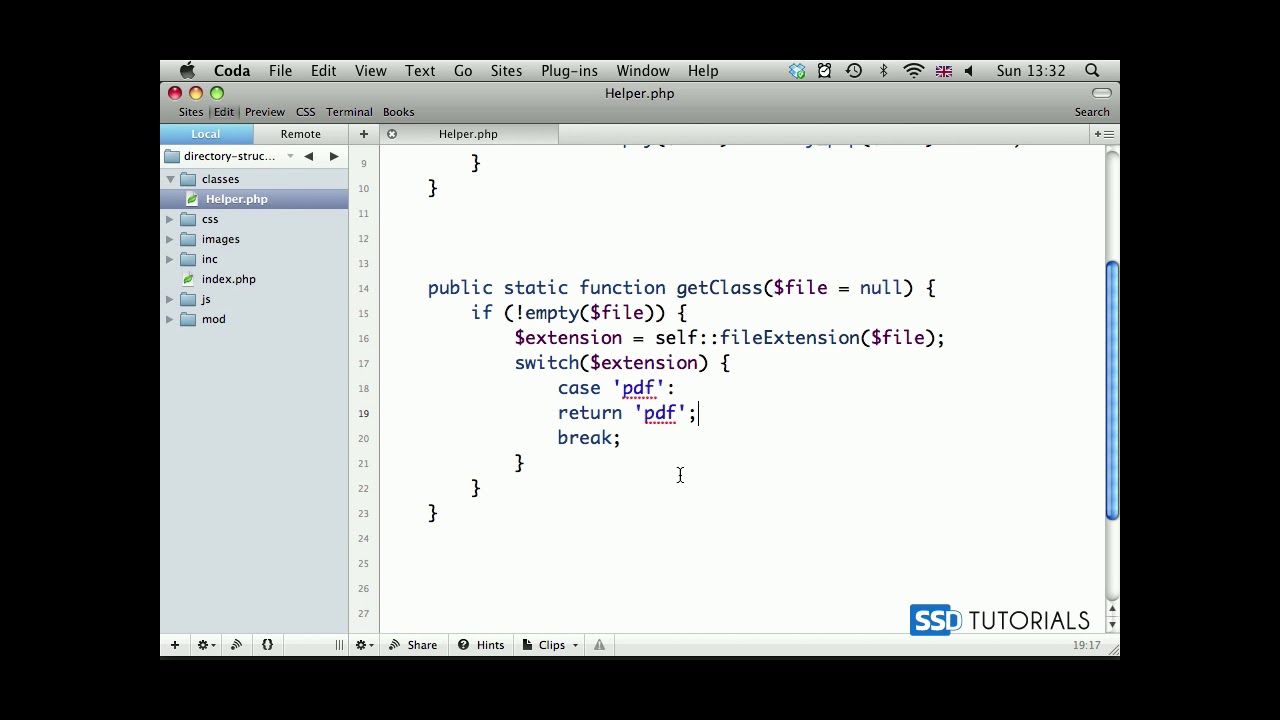Switch to Books mode
The height and width of the screenshot is (720, 1280).
tap(398, 112)
